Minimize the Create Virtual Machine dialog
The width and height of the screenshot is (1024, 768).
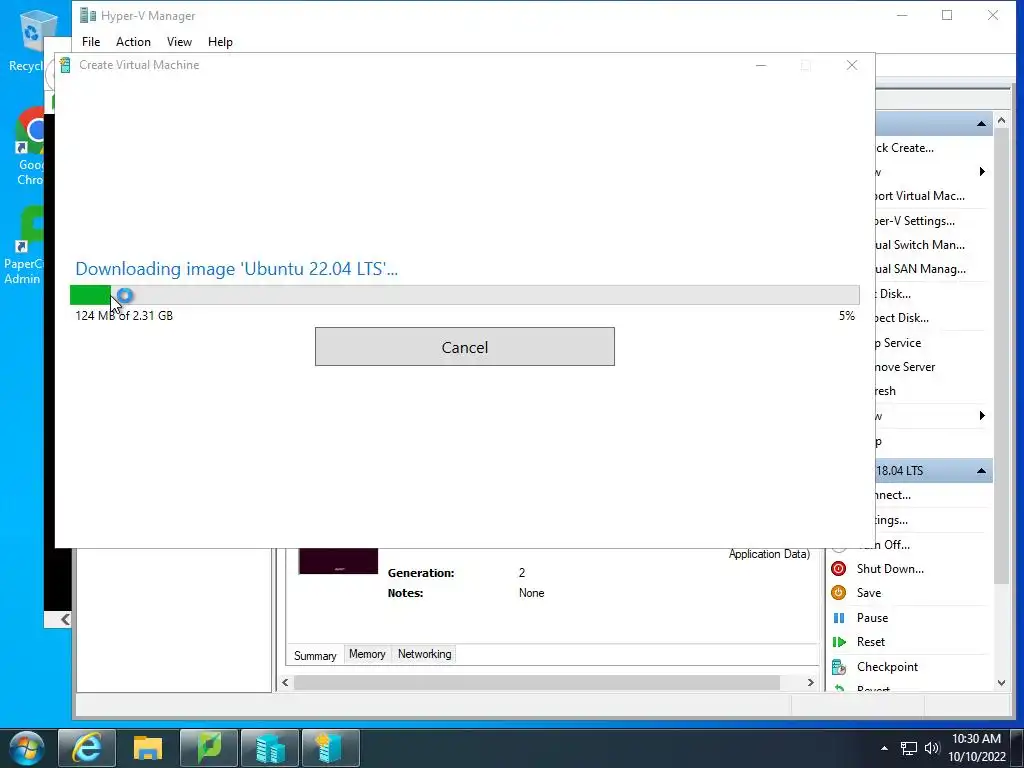pyautogui.click(x=761, y=65)
